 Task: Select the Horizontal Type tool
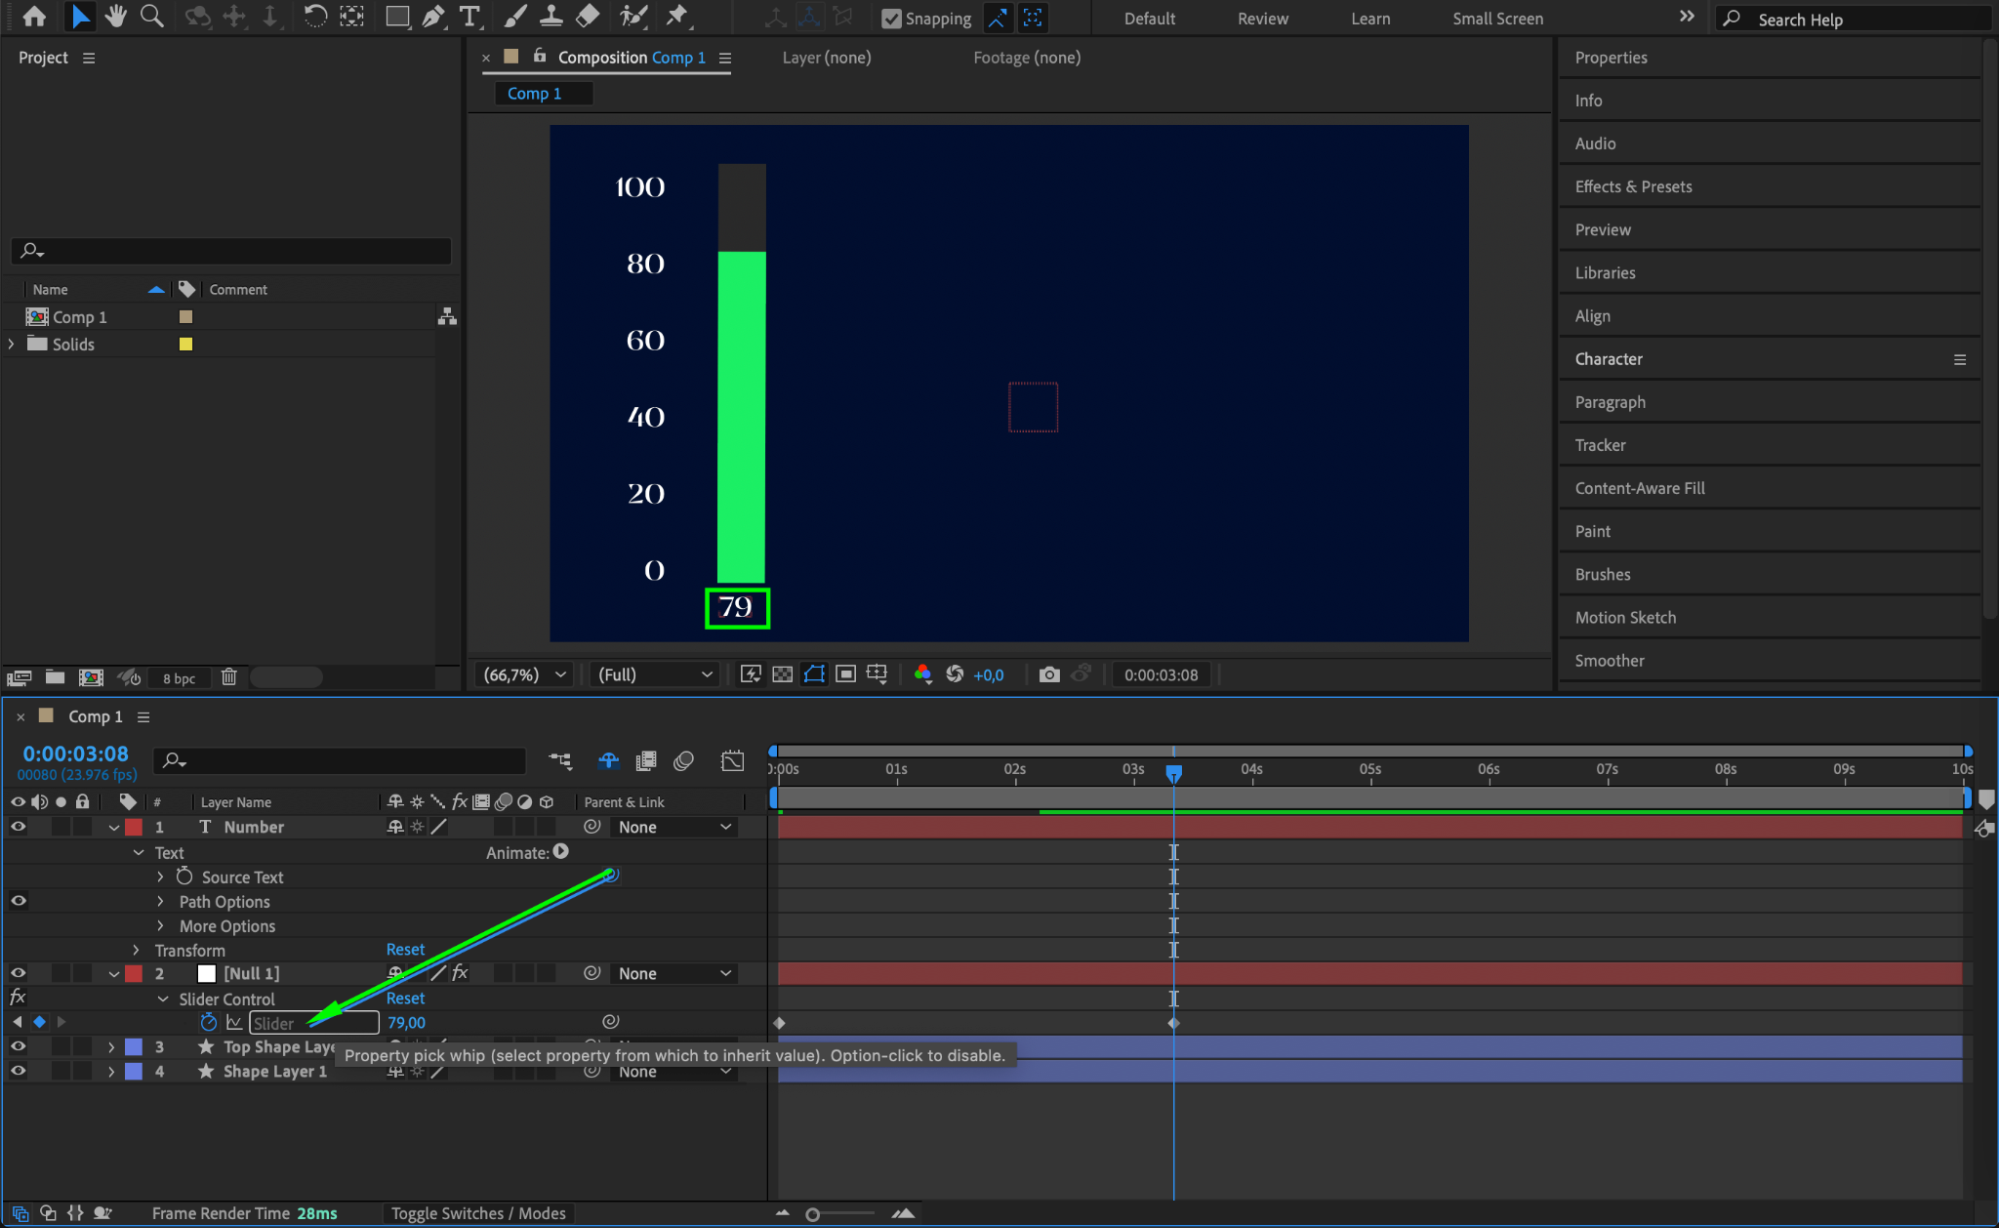tap(469, 16)
